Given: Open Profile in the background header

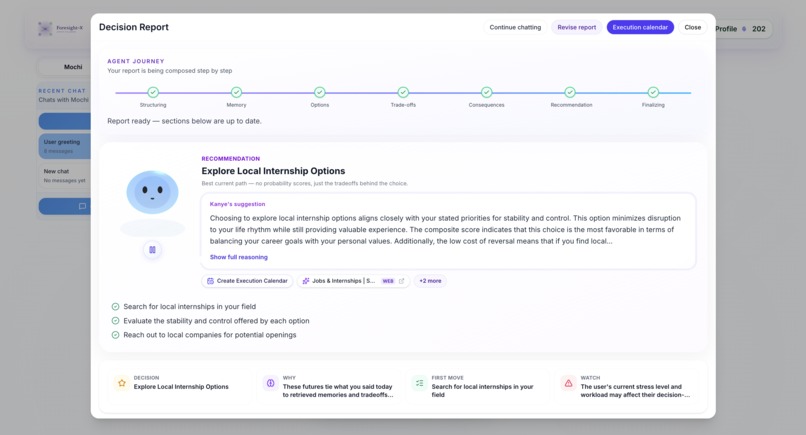Looking at the screenshot, I should coord(726,29).
